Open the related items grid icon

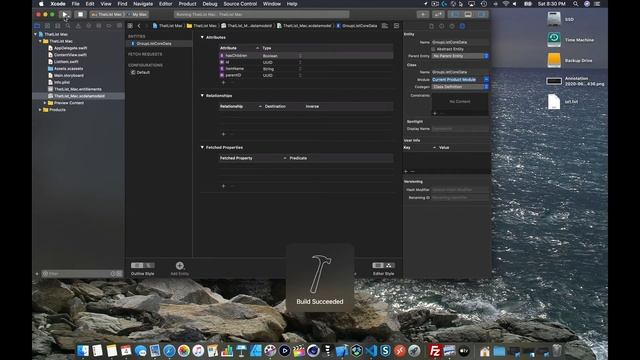(130, 26)
